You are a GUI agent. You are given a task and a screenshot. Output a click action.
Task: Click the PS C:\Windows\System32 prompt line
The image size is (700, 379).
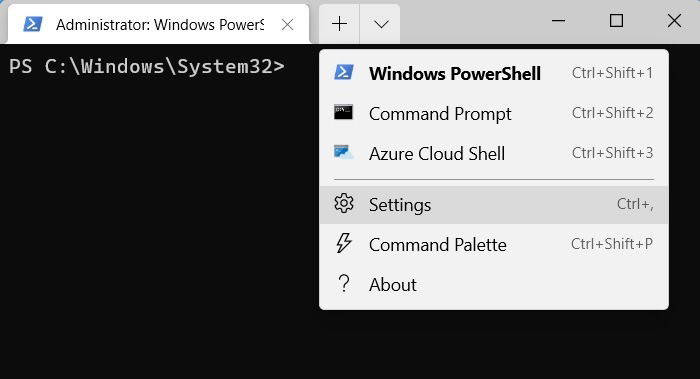click(x=146, y=67)
